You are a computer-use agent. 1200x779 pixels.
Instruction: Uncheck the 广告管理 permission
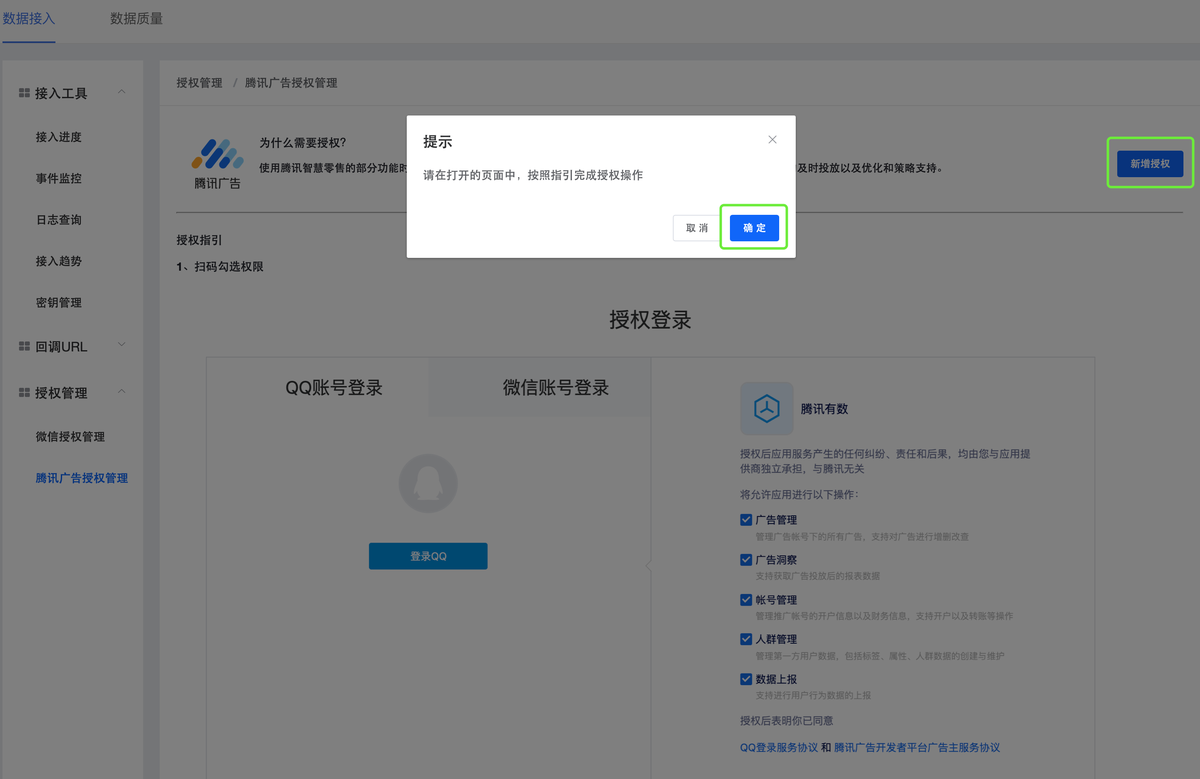pyautogui.click(x=745, y=519)
